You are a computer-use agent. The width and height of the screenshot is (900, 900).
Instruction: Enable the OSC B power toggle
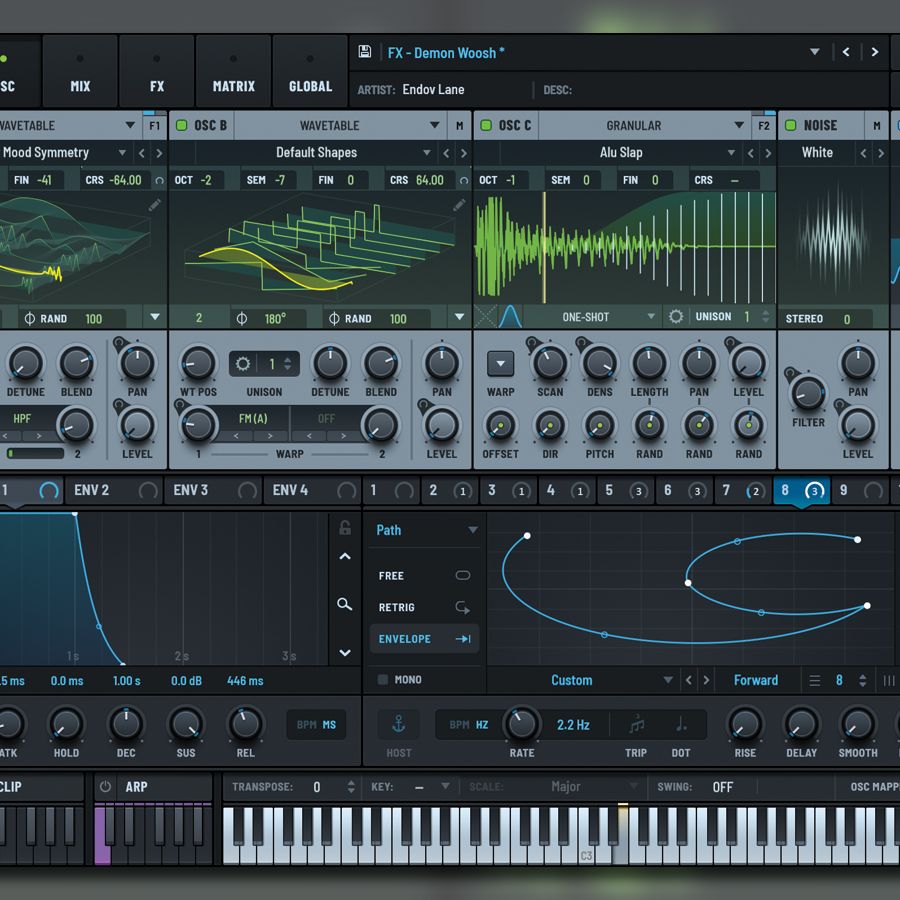pos(180,125)
